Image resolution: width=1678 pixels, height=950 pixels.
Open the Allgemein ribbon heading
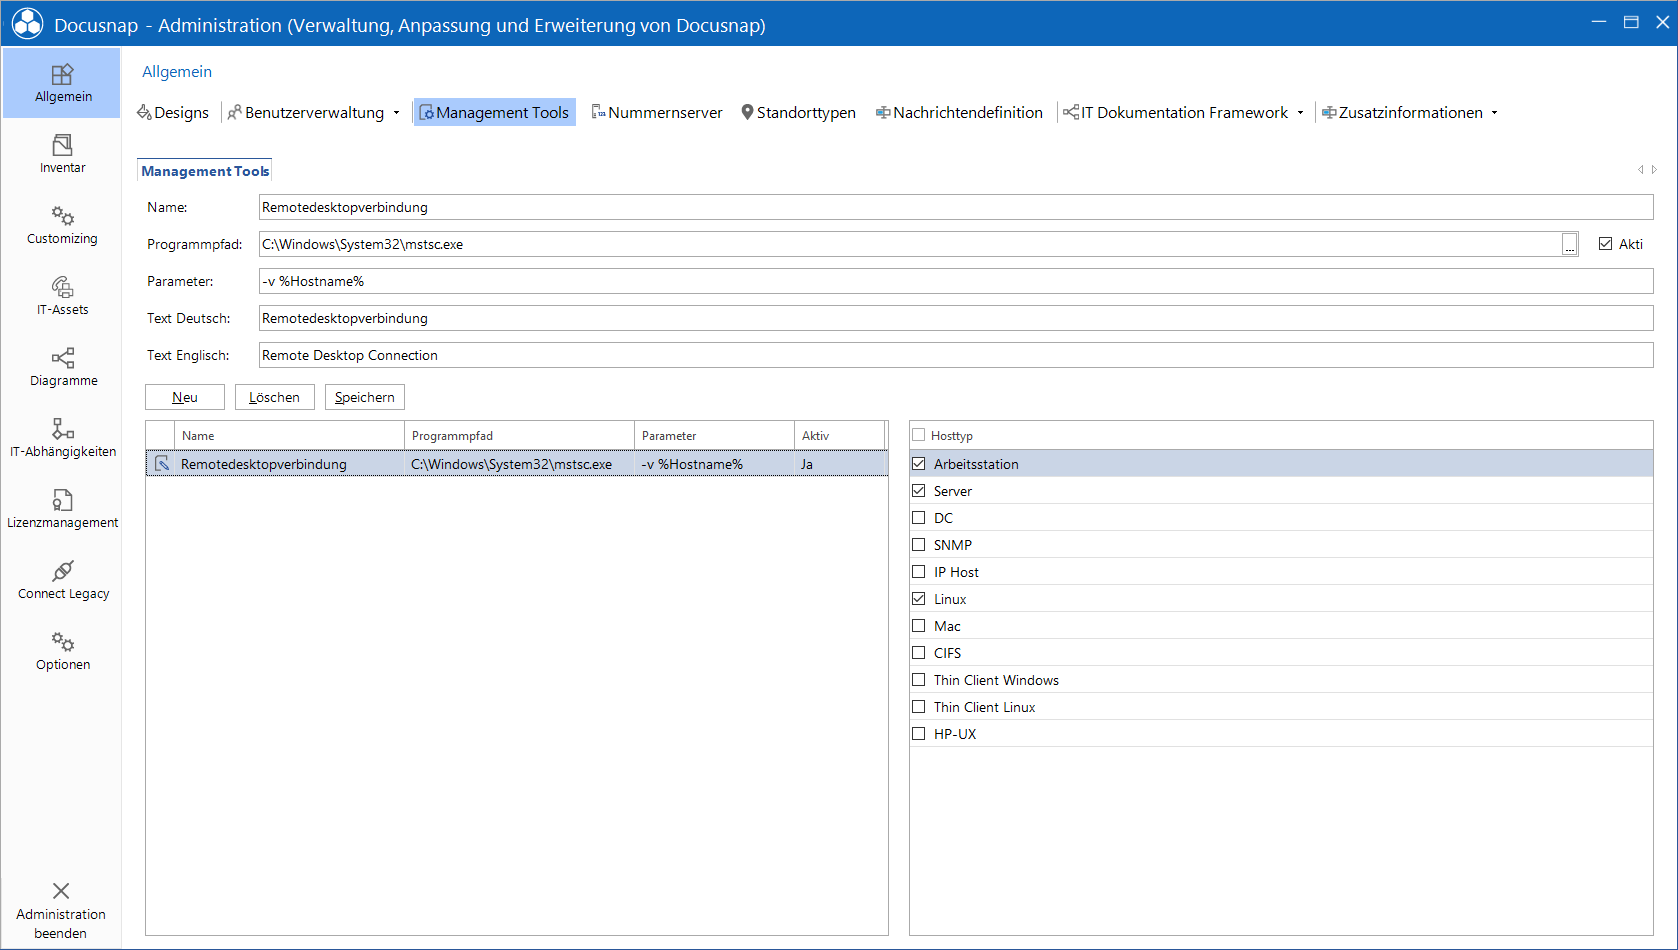tap(177, 72)
